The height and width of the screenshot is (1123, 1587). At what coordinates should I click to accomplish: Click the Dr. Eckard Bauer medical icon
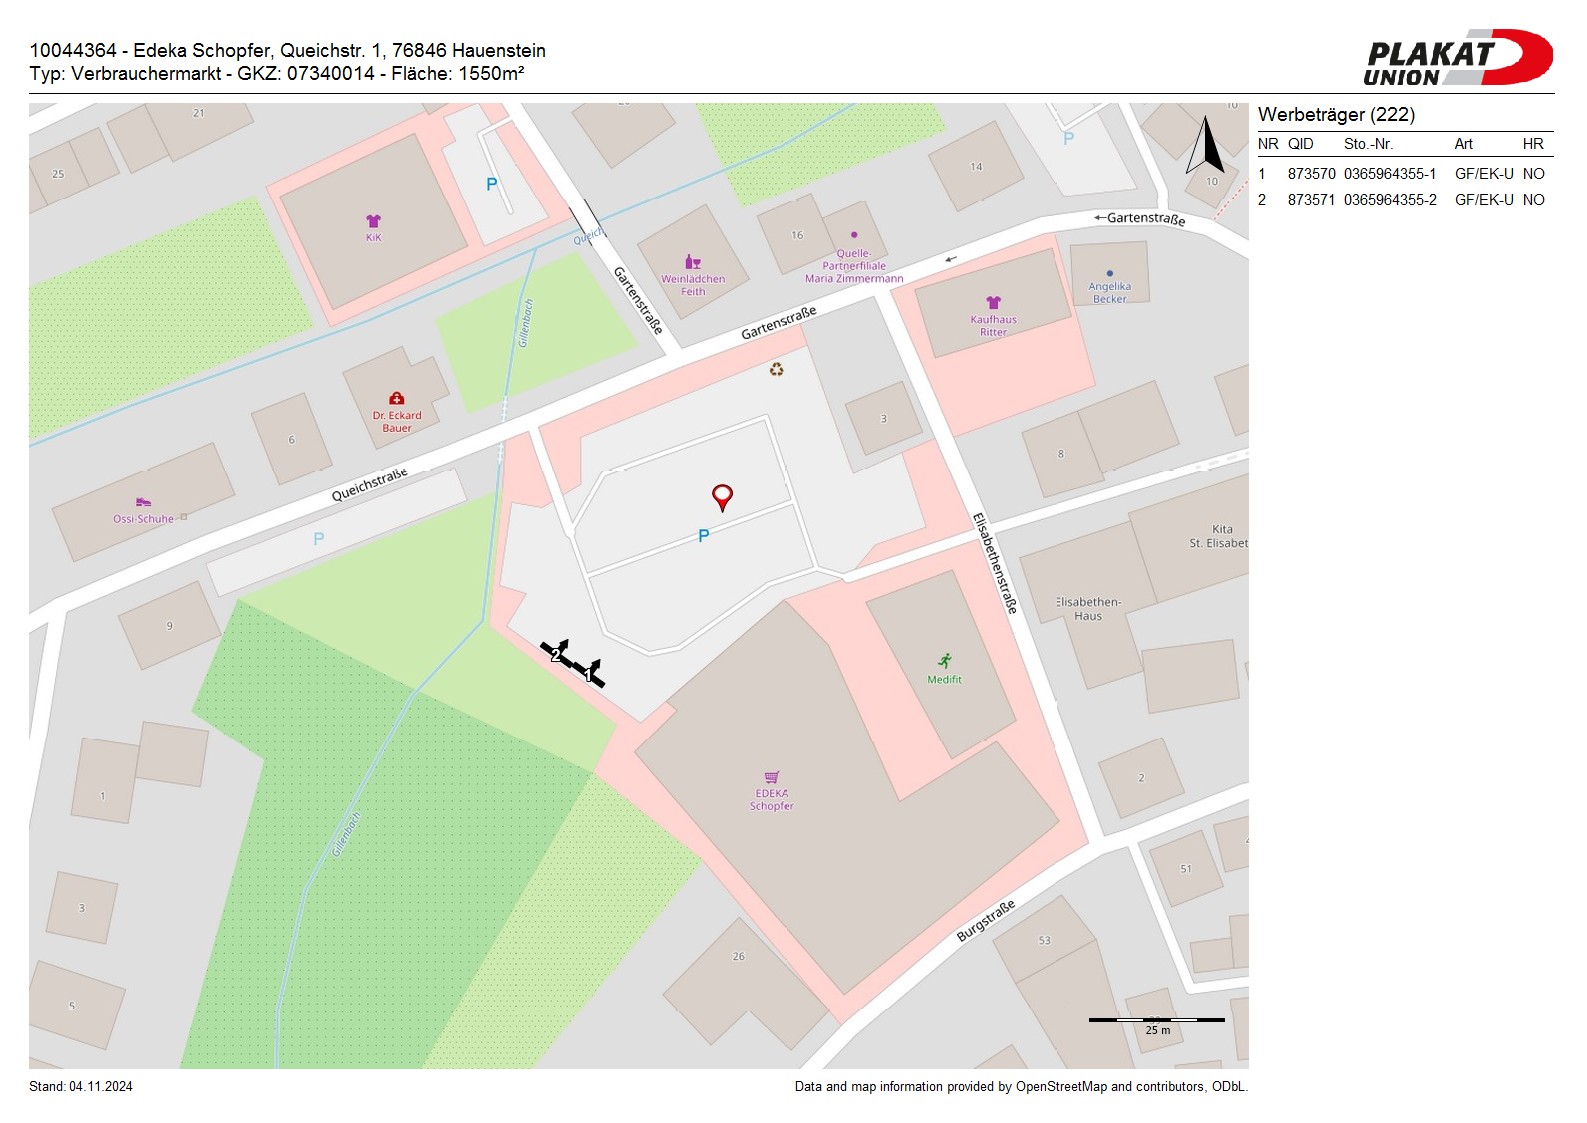coord(397,399)
